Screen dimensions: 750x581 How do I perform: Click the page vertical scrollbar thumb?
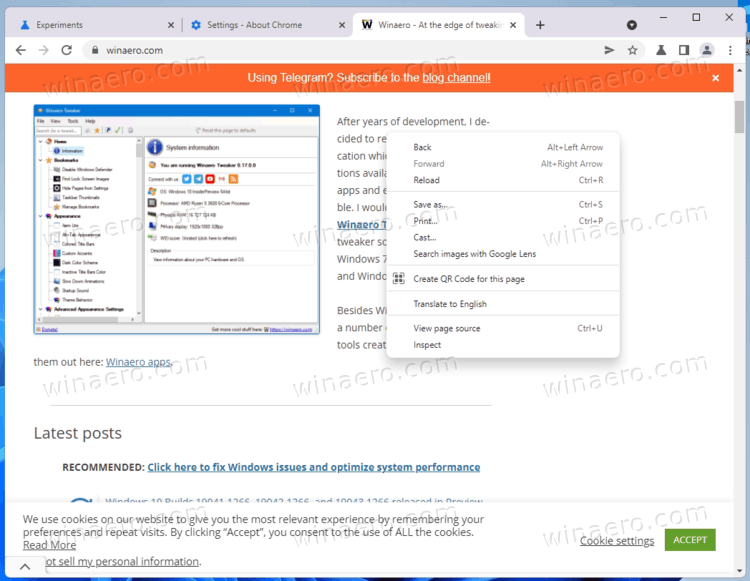click(739, 117)
